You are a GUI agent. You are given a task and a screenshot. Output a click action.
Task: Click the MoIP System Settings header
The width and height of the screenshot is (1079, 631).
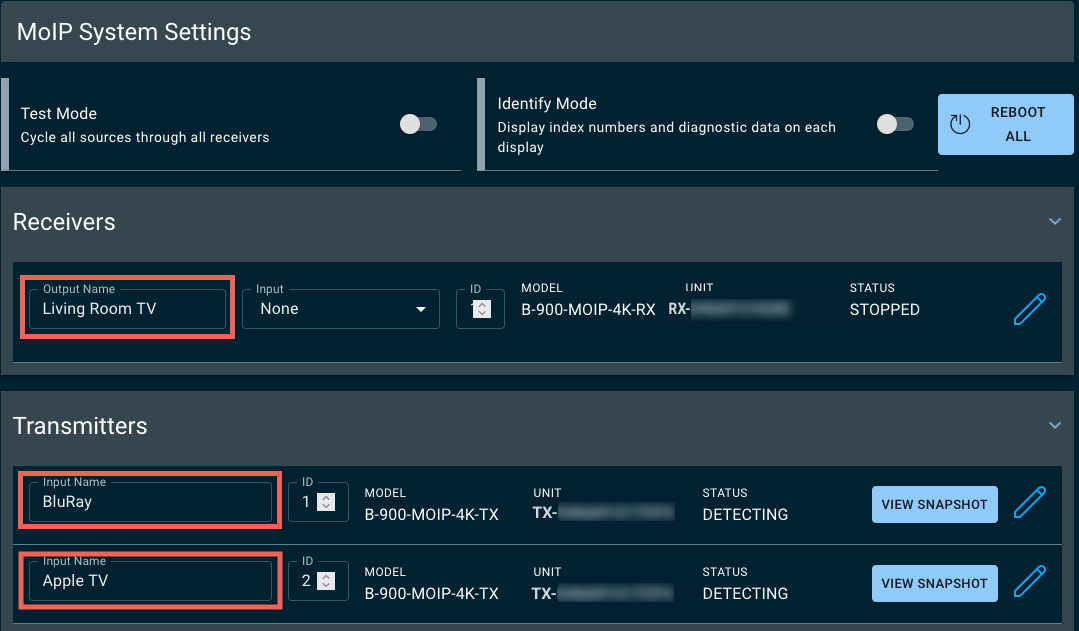[x=134, y=32]
